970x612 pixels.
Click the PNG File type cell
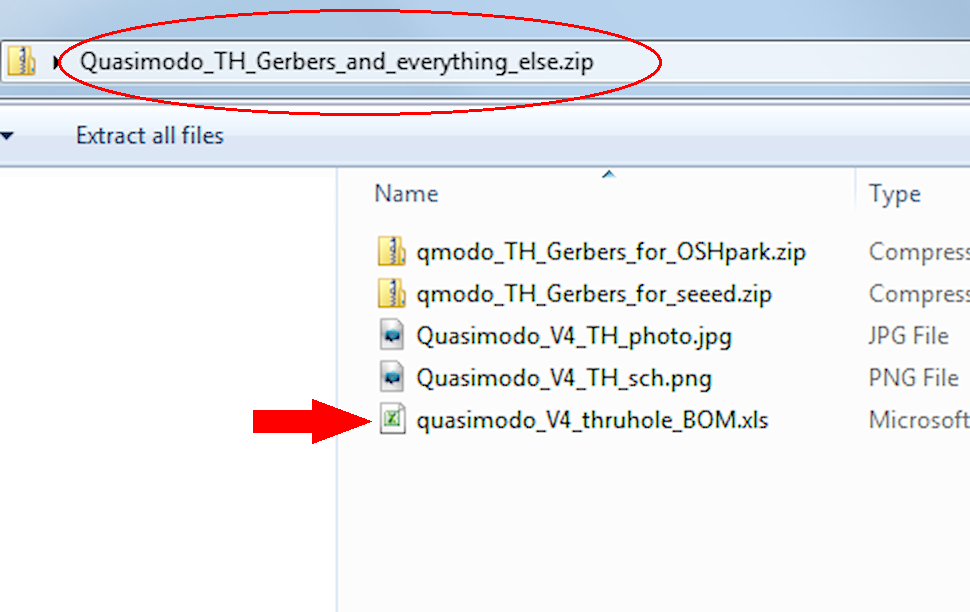click(x=914, y=378)
